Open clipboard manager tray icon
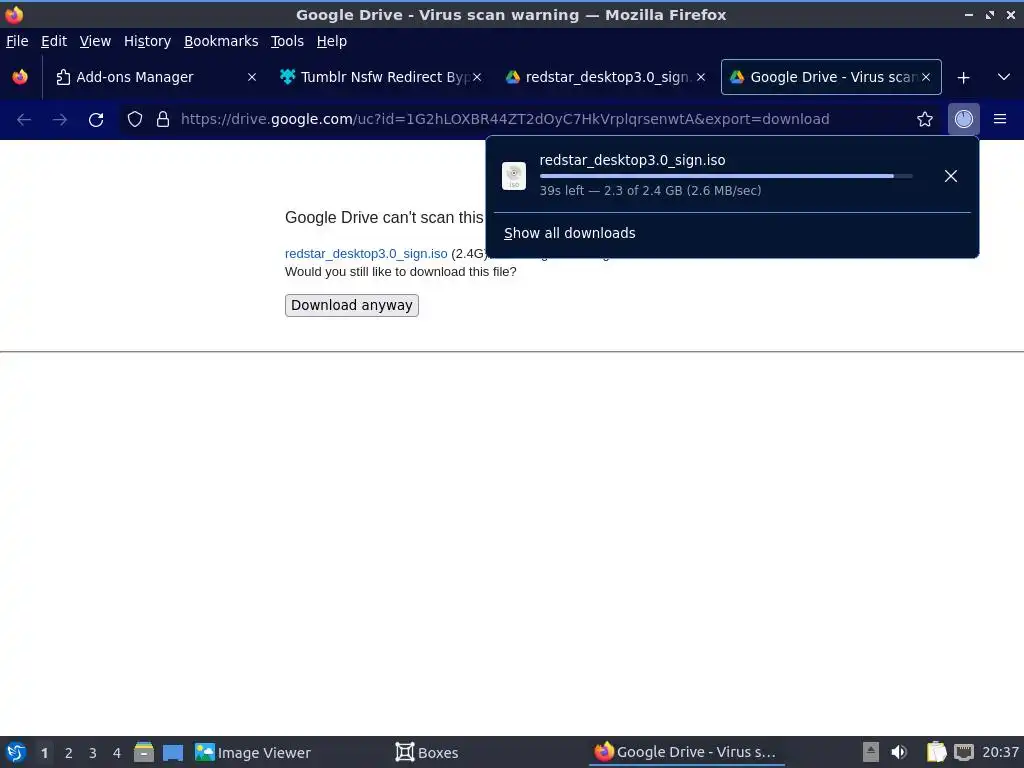This screenshot has height=768, width=1024. click(x=936, y=752)
